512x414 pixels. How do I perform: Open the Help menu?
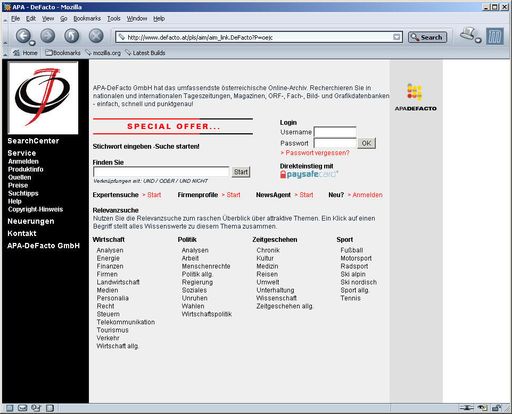pos(159,19)
